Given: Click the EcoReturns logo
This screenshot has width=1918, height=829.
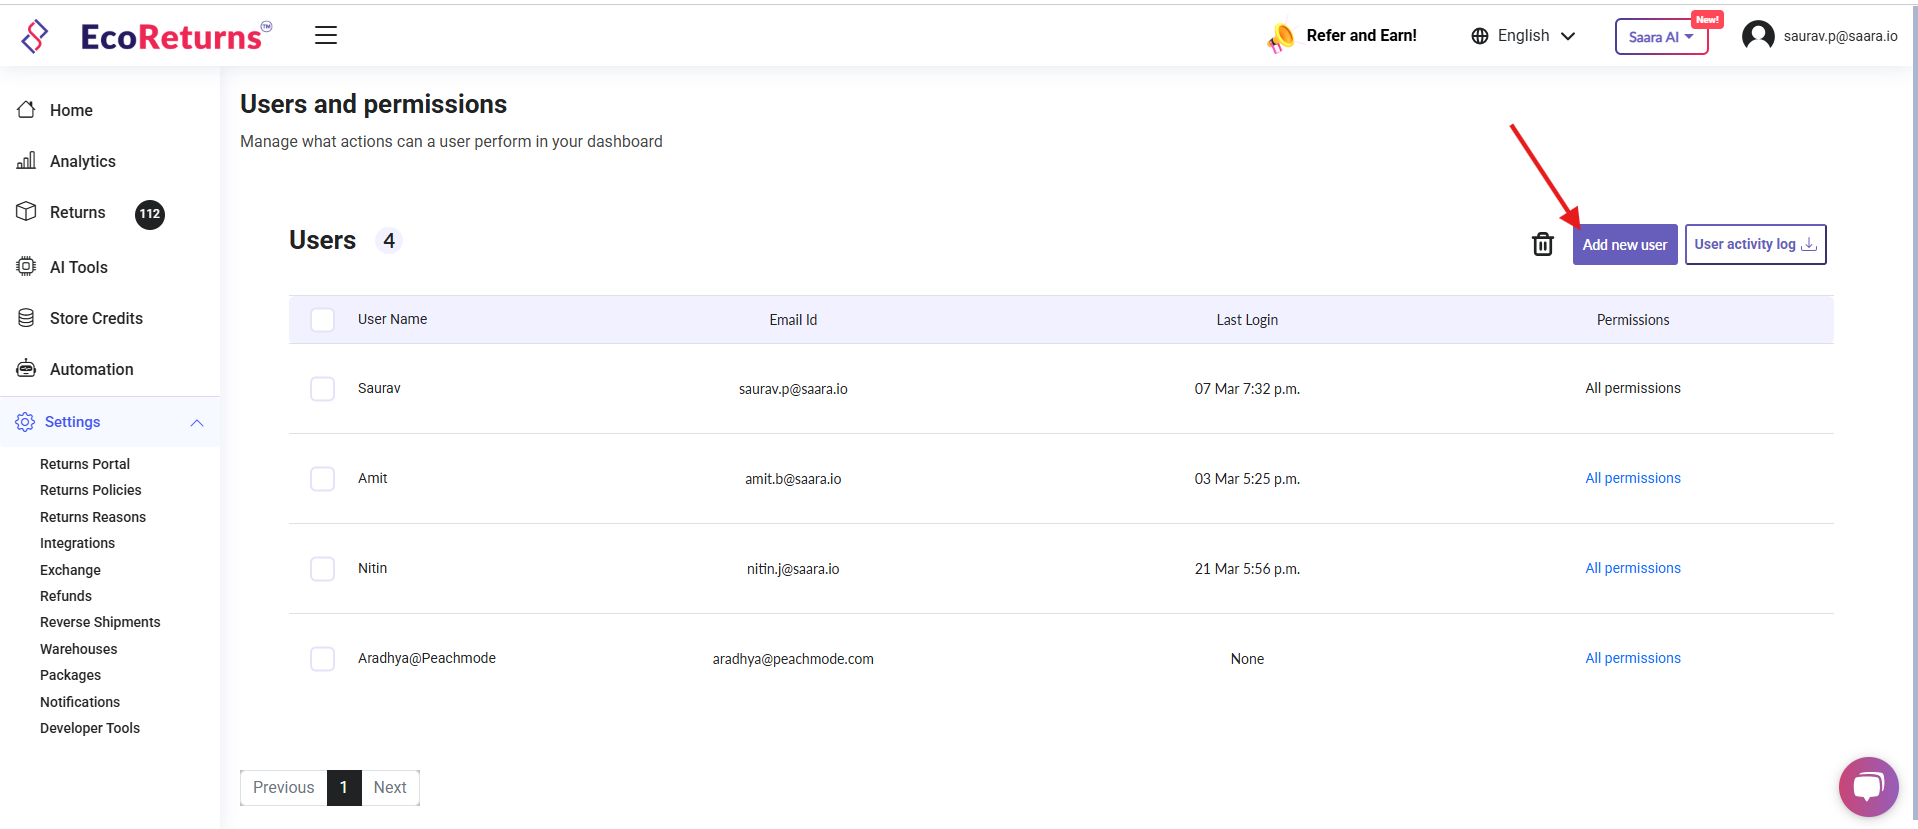Looking at the screenshot, I should click(146, 36).
